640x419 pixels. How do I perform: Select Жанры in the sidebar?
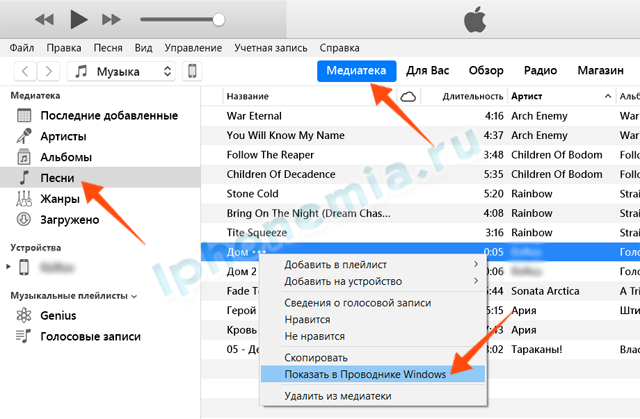[x=60, y=199]
